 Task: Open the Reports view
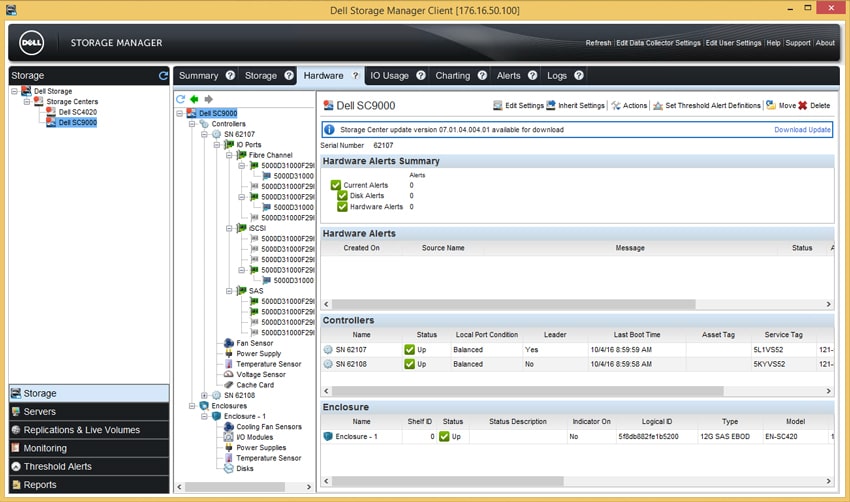[x=89, y=485]
